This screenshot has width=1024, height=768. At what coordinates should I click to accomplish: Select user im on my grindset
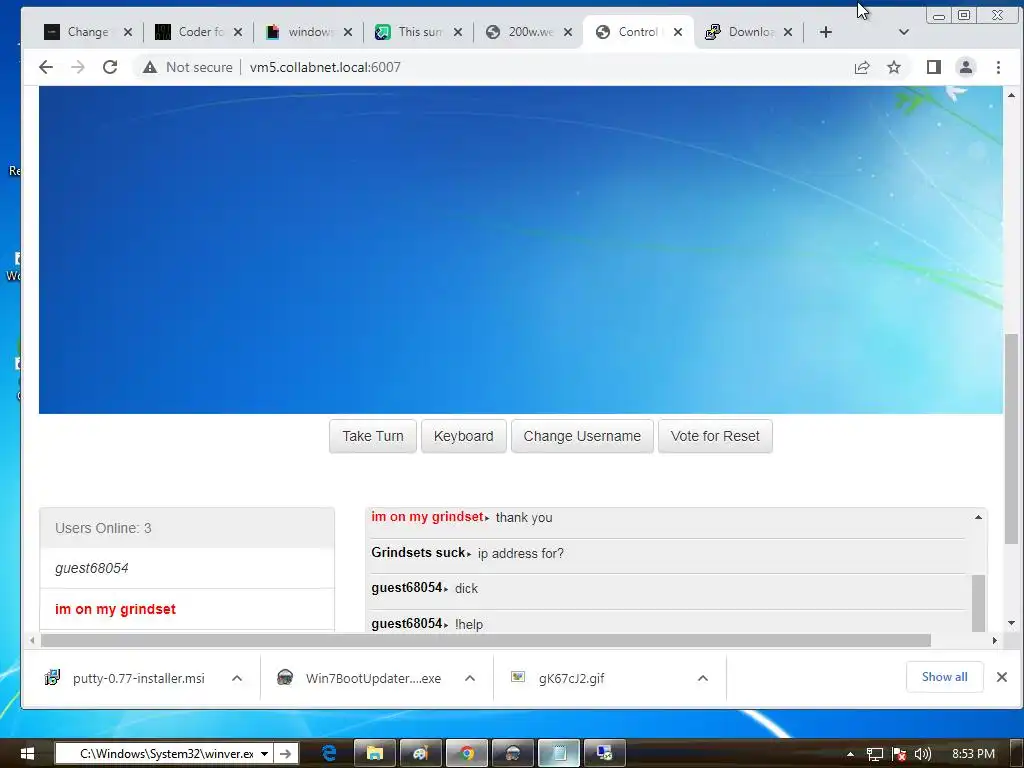point(187,609)
